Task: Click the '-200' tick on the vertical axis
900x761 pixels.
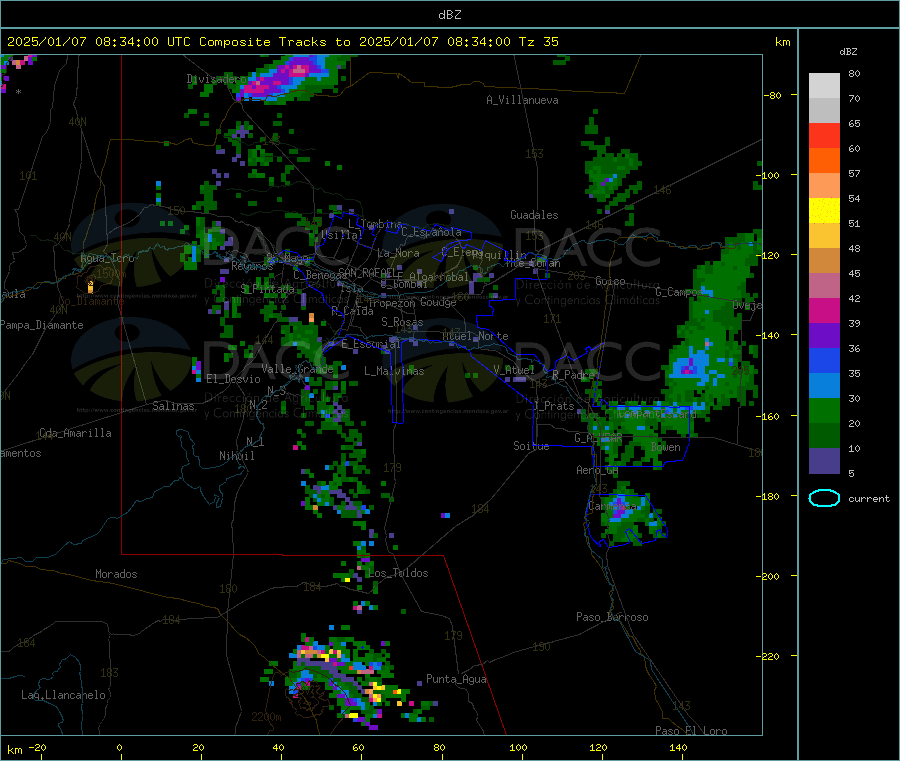Action: point(770,576)
